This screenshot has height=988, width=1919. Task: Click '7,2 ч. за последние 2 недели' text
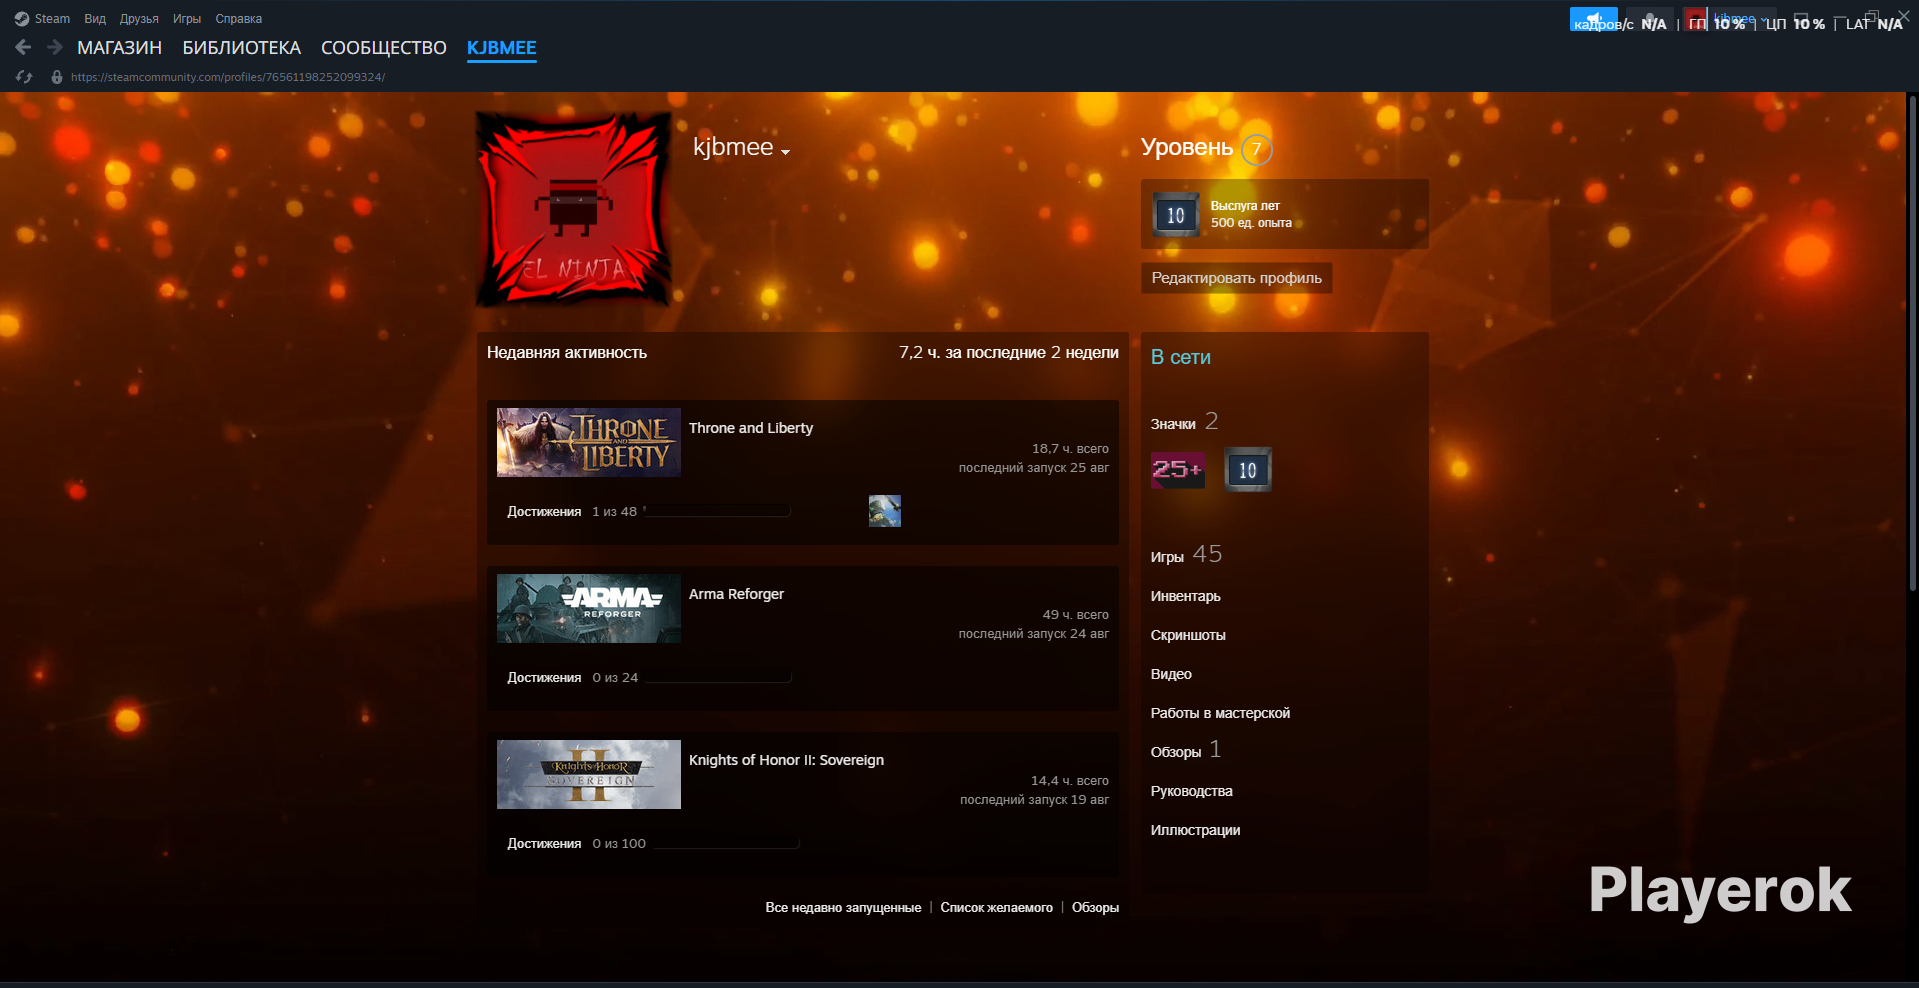pos(1008,352)
